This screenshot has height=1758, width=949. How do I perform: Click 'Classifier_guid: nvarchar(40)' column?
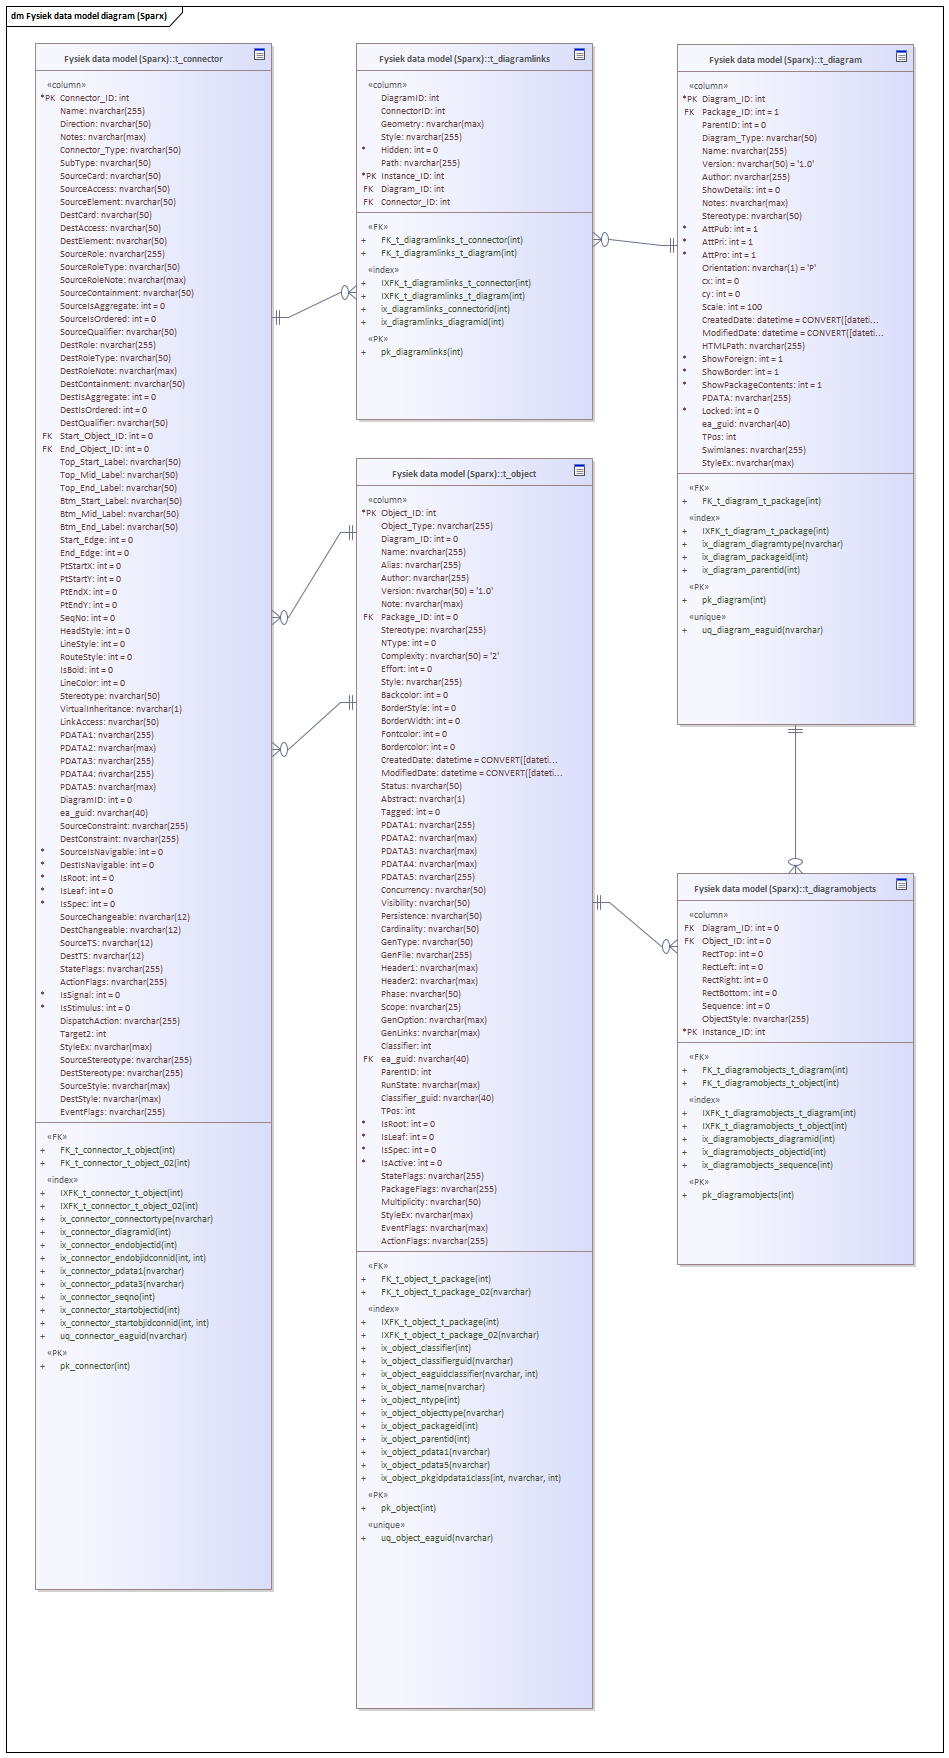[x=437, y=1098]
